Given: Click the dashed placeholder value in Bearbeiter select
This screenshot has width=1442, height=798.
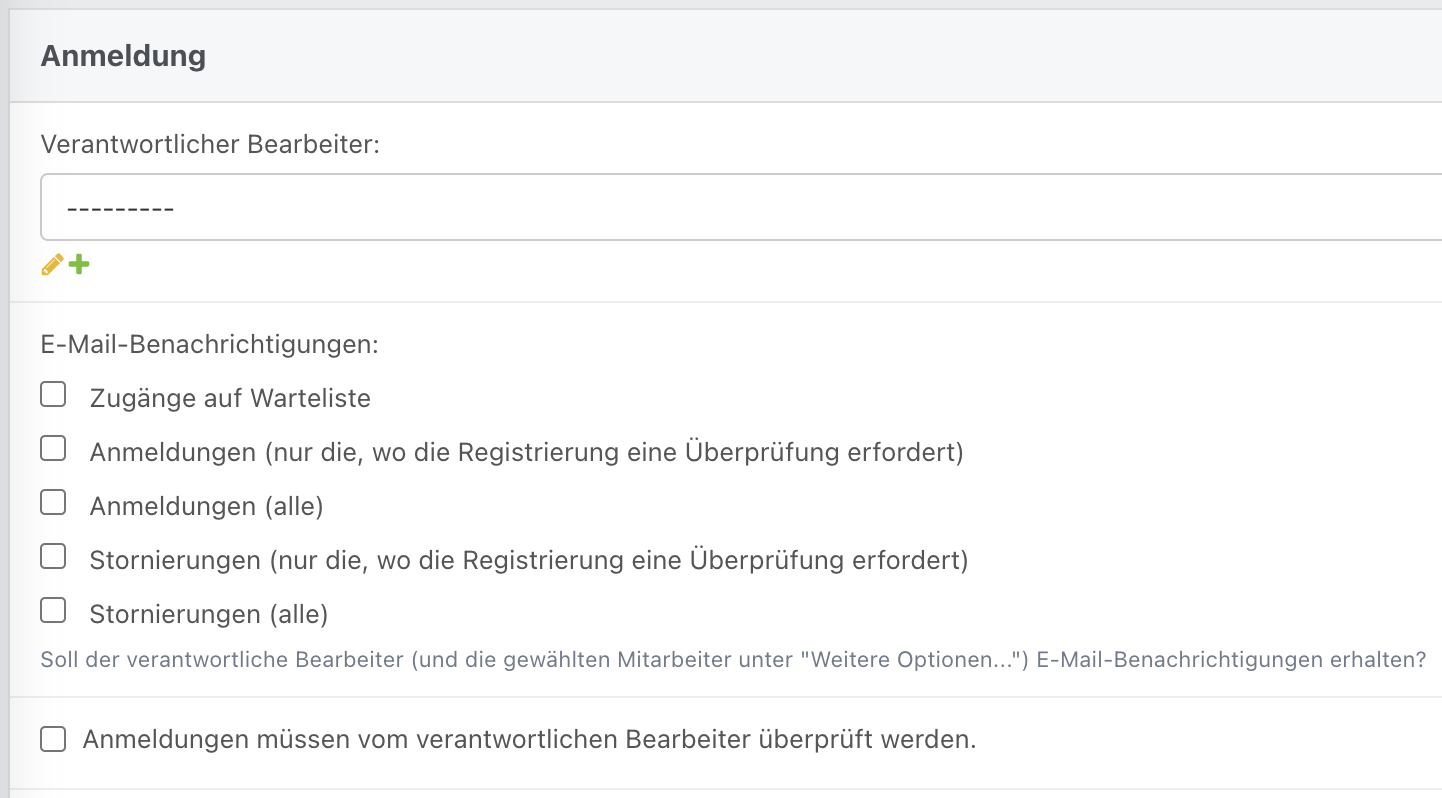Looking at the screenshot, I should 120,208.
